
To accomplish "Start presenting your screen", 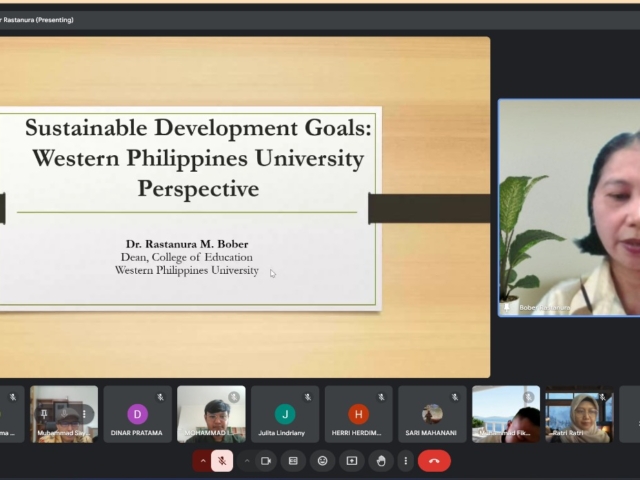I will (x=351, y=461).
